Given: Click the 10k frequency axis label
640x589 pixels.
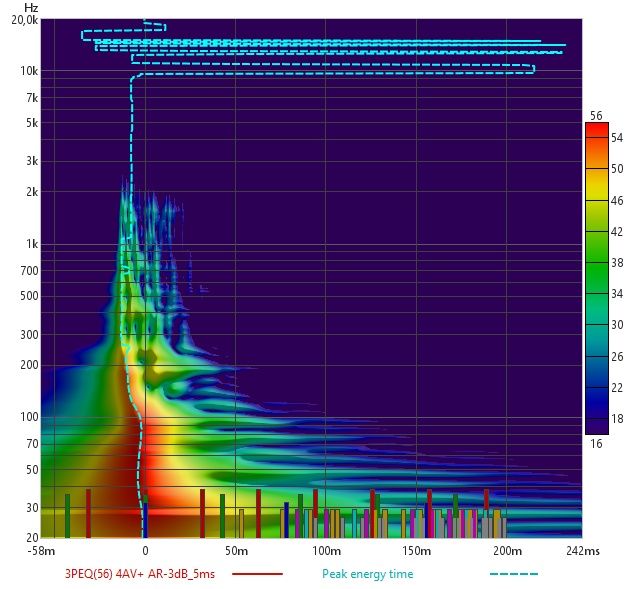Looking at the screenshot, I should click(28, 71).
